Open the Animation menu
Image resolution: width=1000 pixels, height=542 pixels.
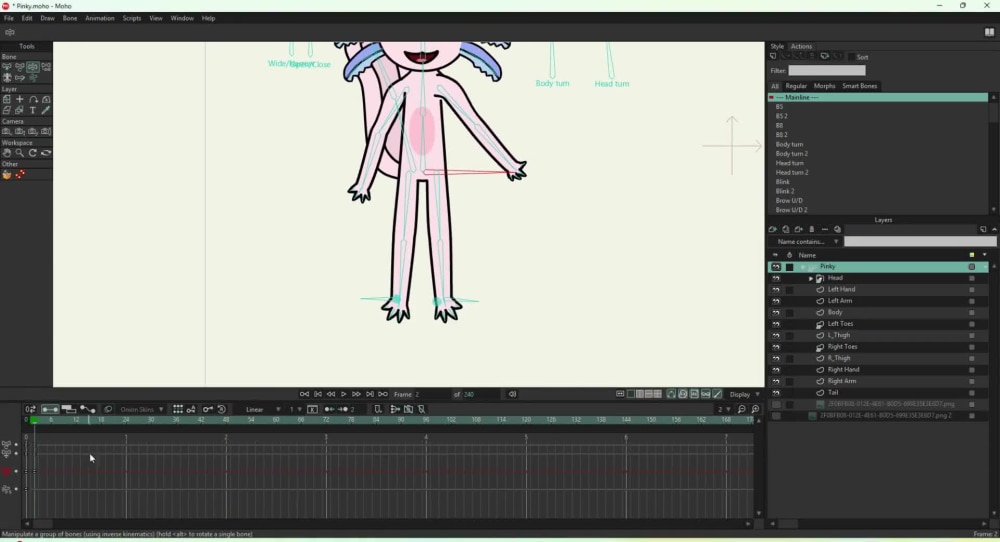point(100,18)
